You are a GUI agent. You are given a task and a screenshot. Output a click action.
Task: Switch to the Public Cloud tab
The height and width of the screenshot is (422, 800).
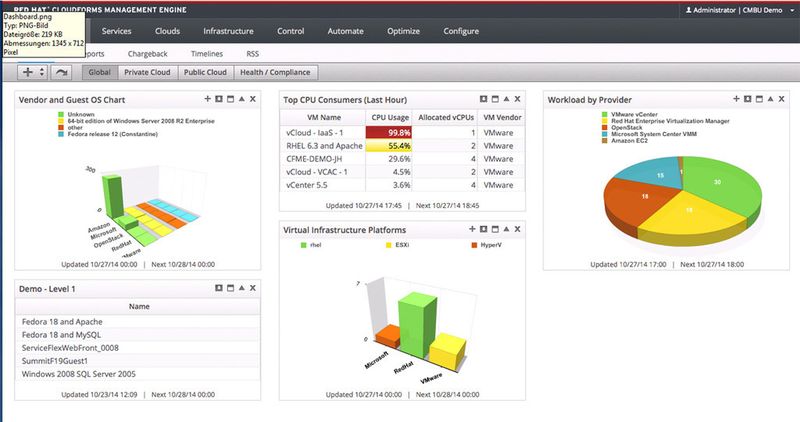205,72
